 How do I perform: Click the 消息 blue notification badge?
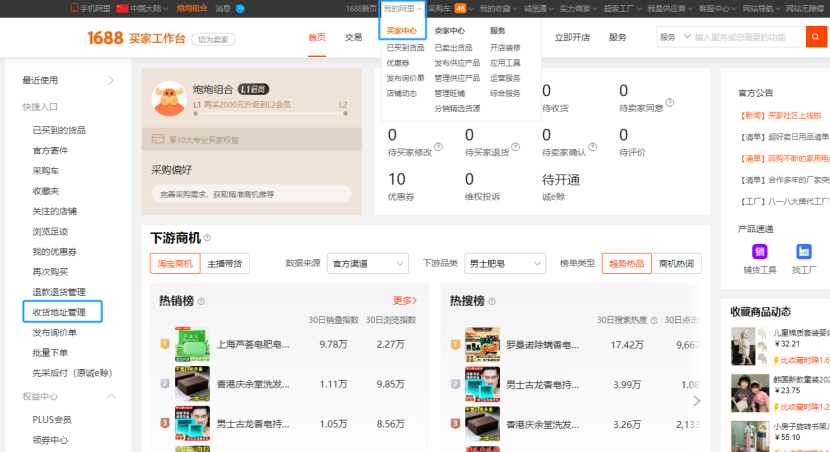pos(240,8)
